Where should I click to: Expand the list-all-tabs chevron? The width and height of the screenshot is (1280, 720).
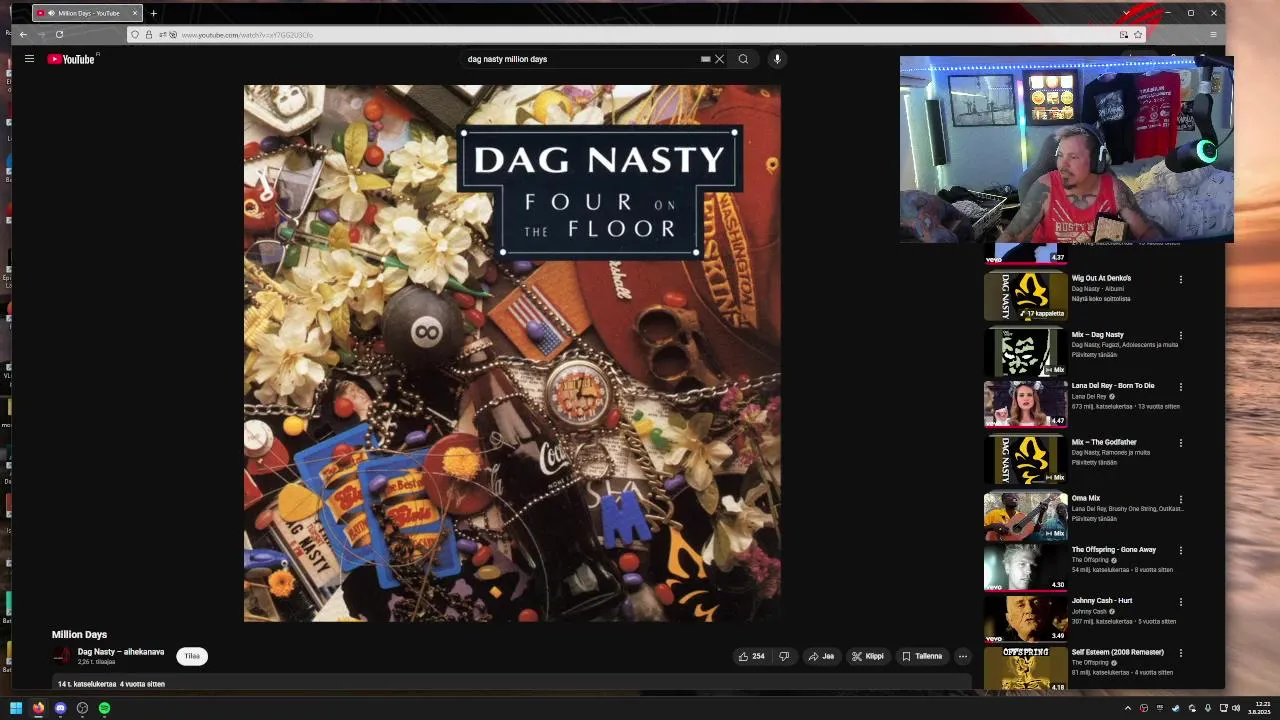[1127, 13]
